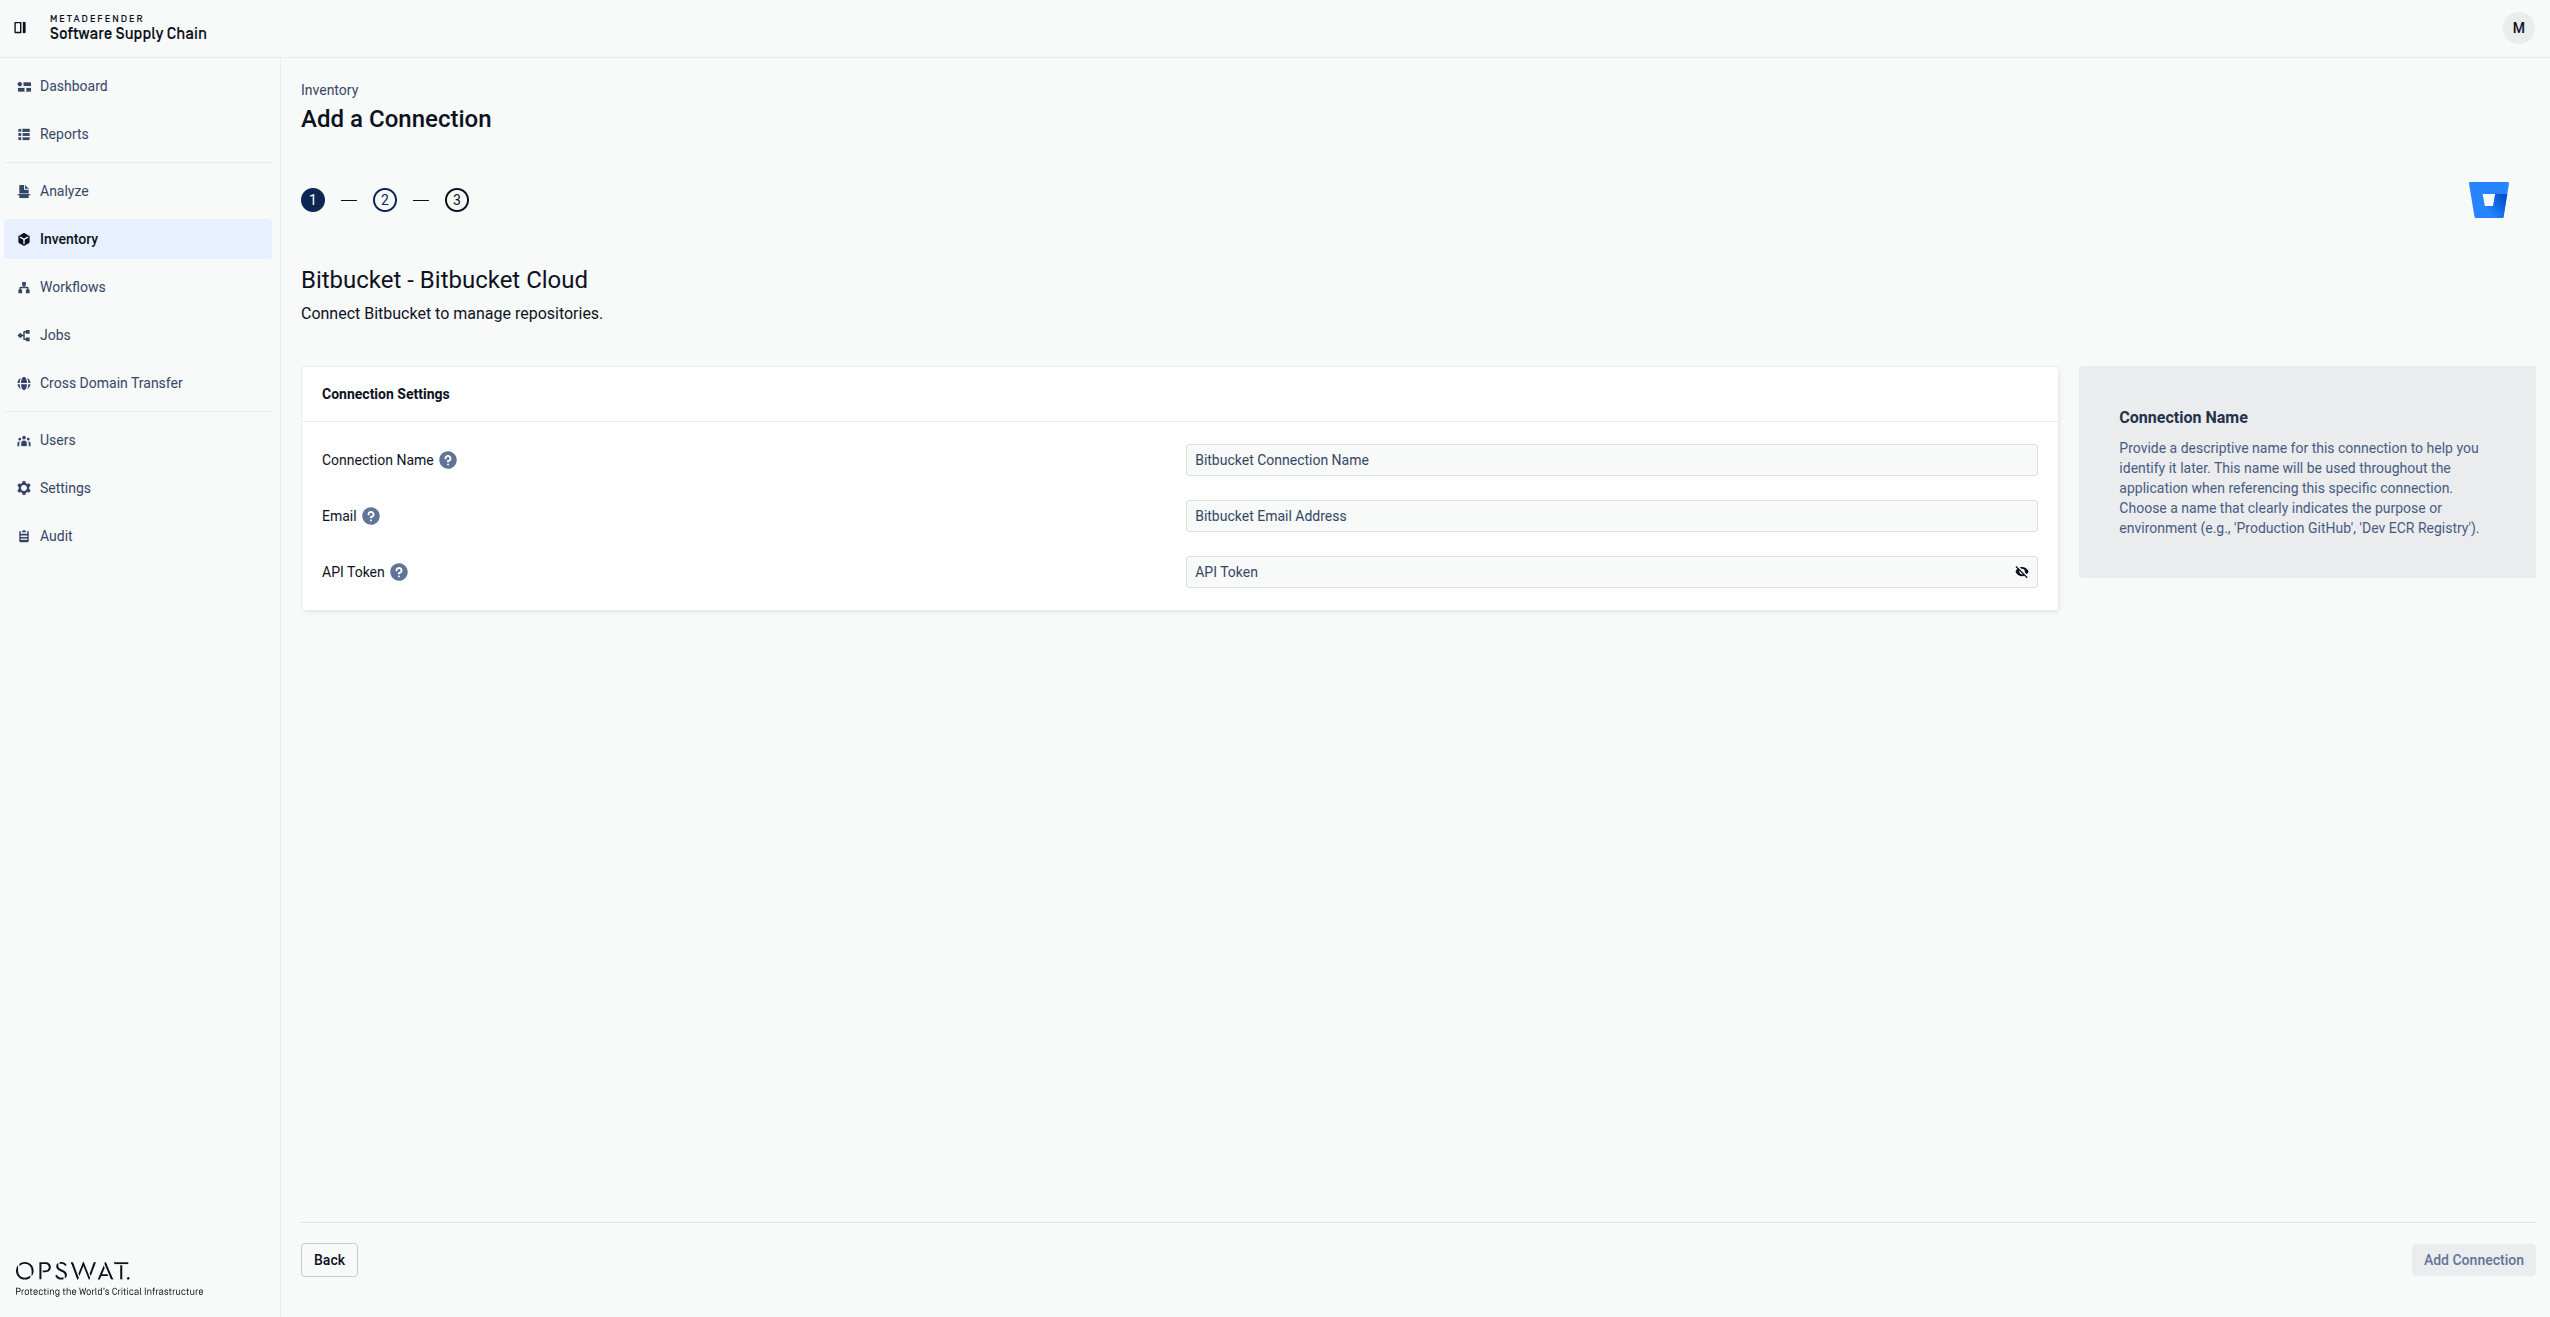
Task: Click the Software Supply Chain title
Action: point(128,33)
